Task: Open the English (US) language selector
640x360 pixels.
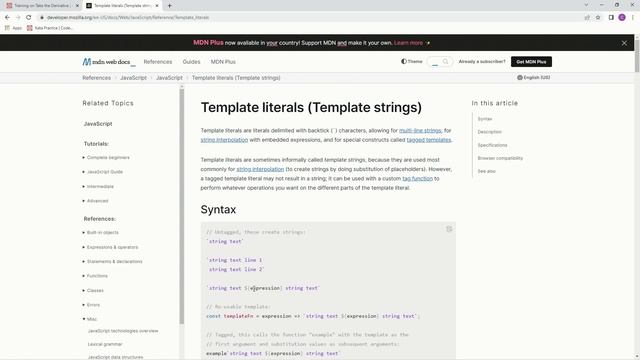Action: coord(533,78)
